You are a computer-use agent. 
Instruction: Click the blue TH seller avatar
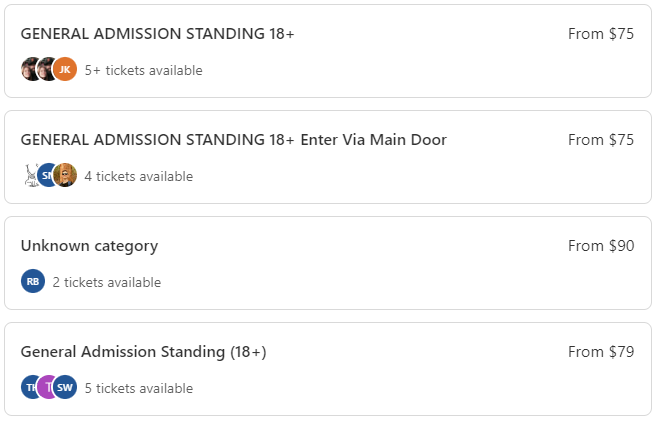pyautogui.click(x=30, y=387)
